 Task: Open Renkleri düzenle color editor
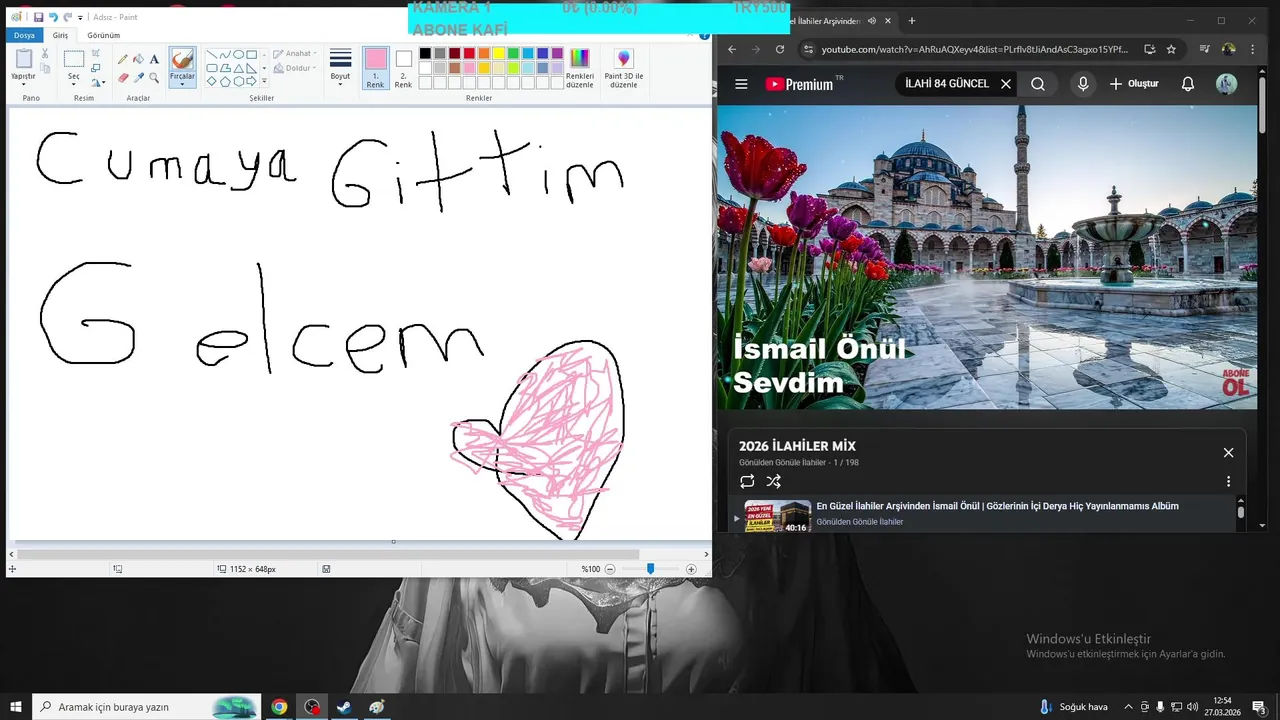tap(580, 67)
